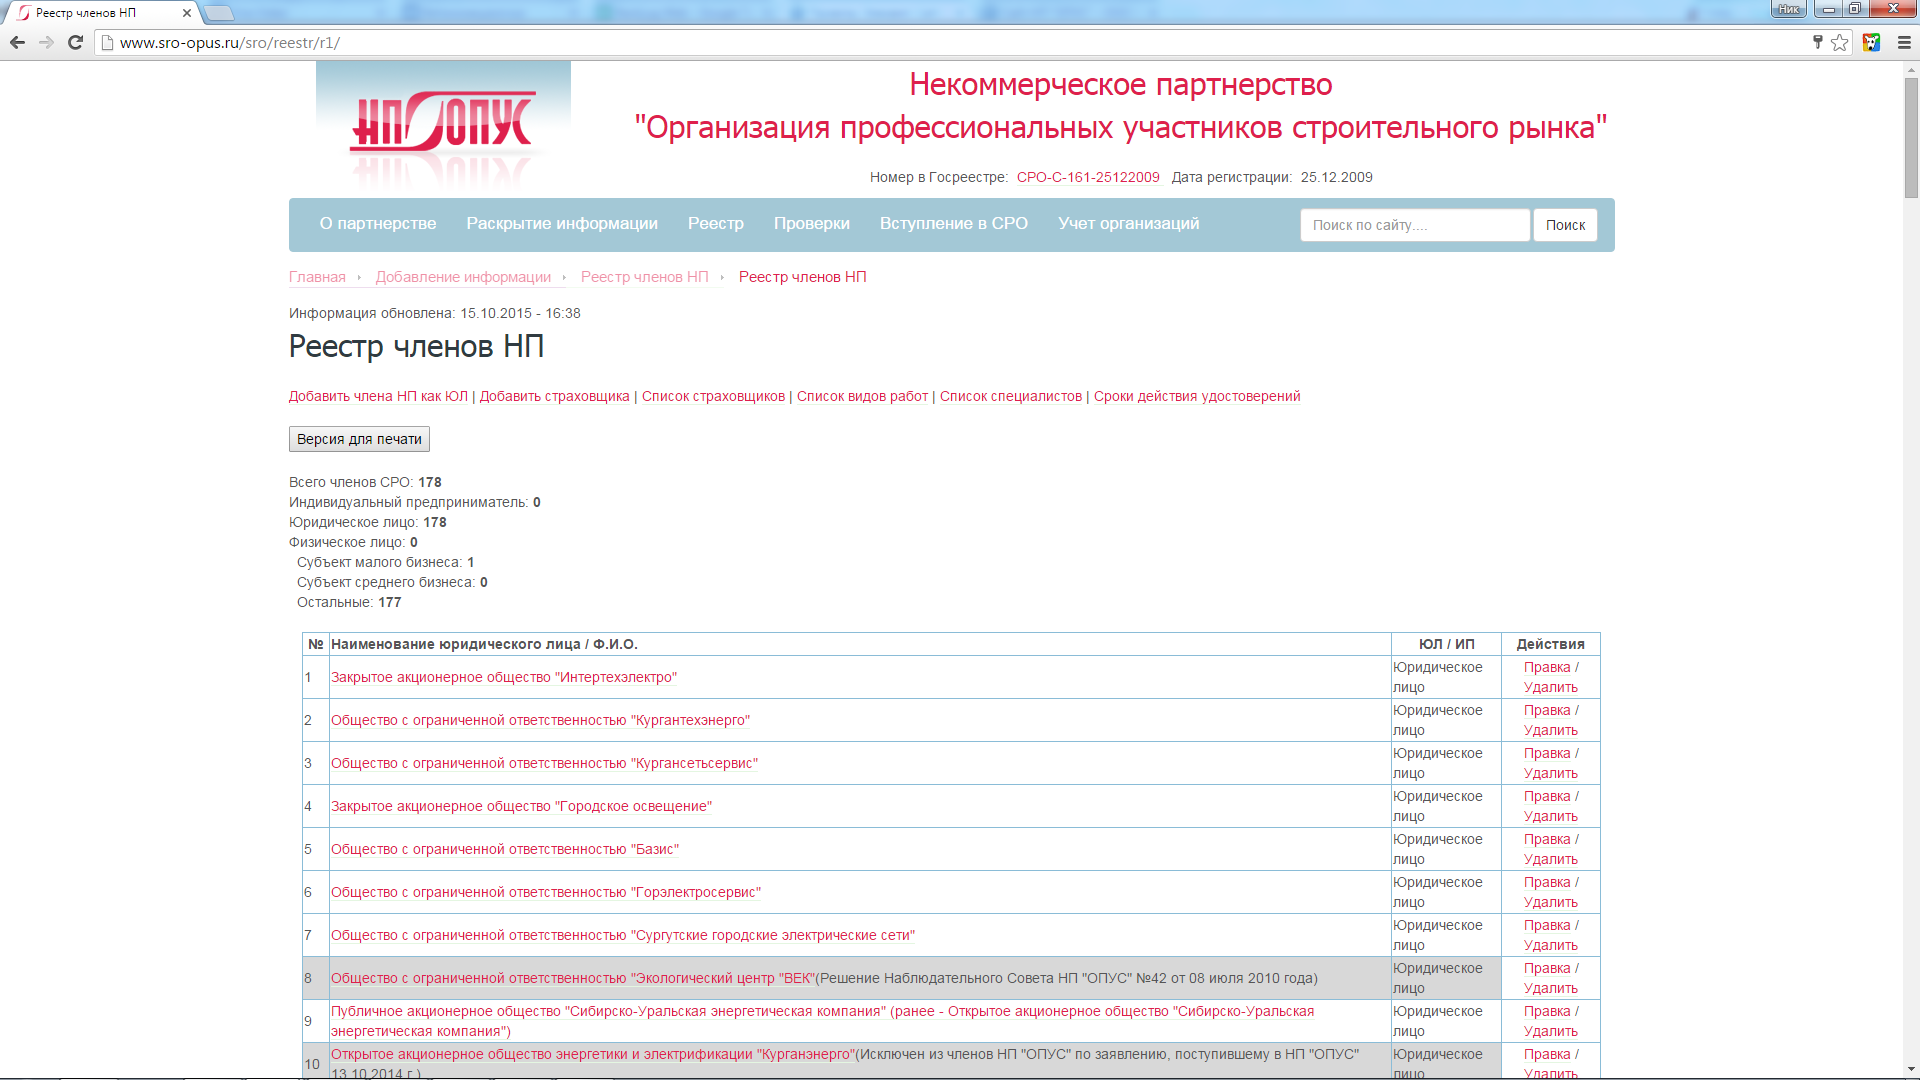Open the 'О партнерстве' menu
1920x1080 pixels.
click(378, 224)
